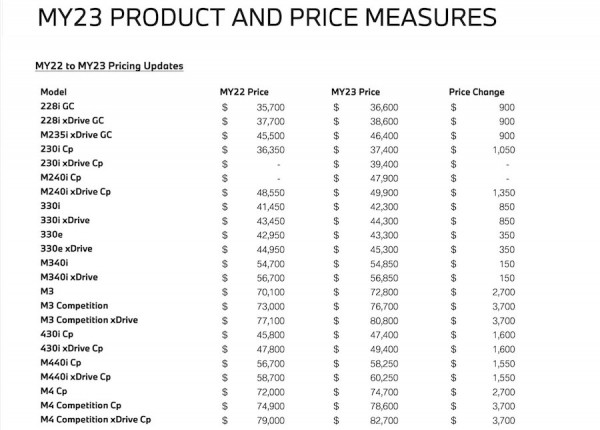Select the "M3 Competition xDrive" model label

point(89,320)
